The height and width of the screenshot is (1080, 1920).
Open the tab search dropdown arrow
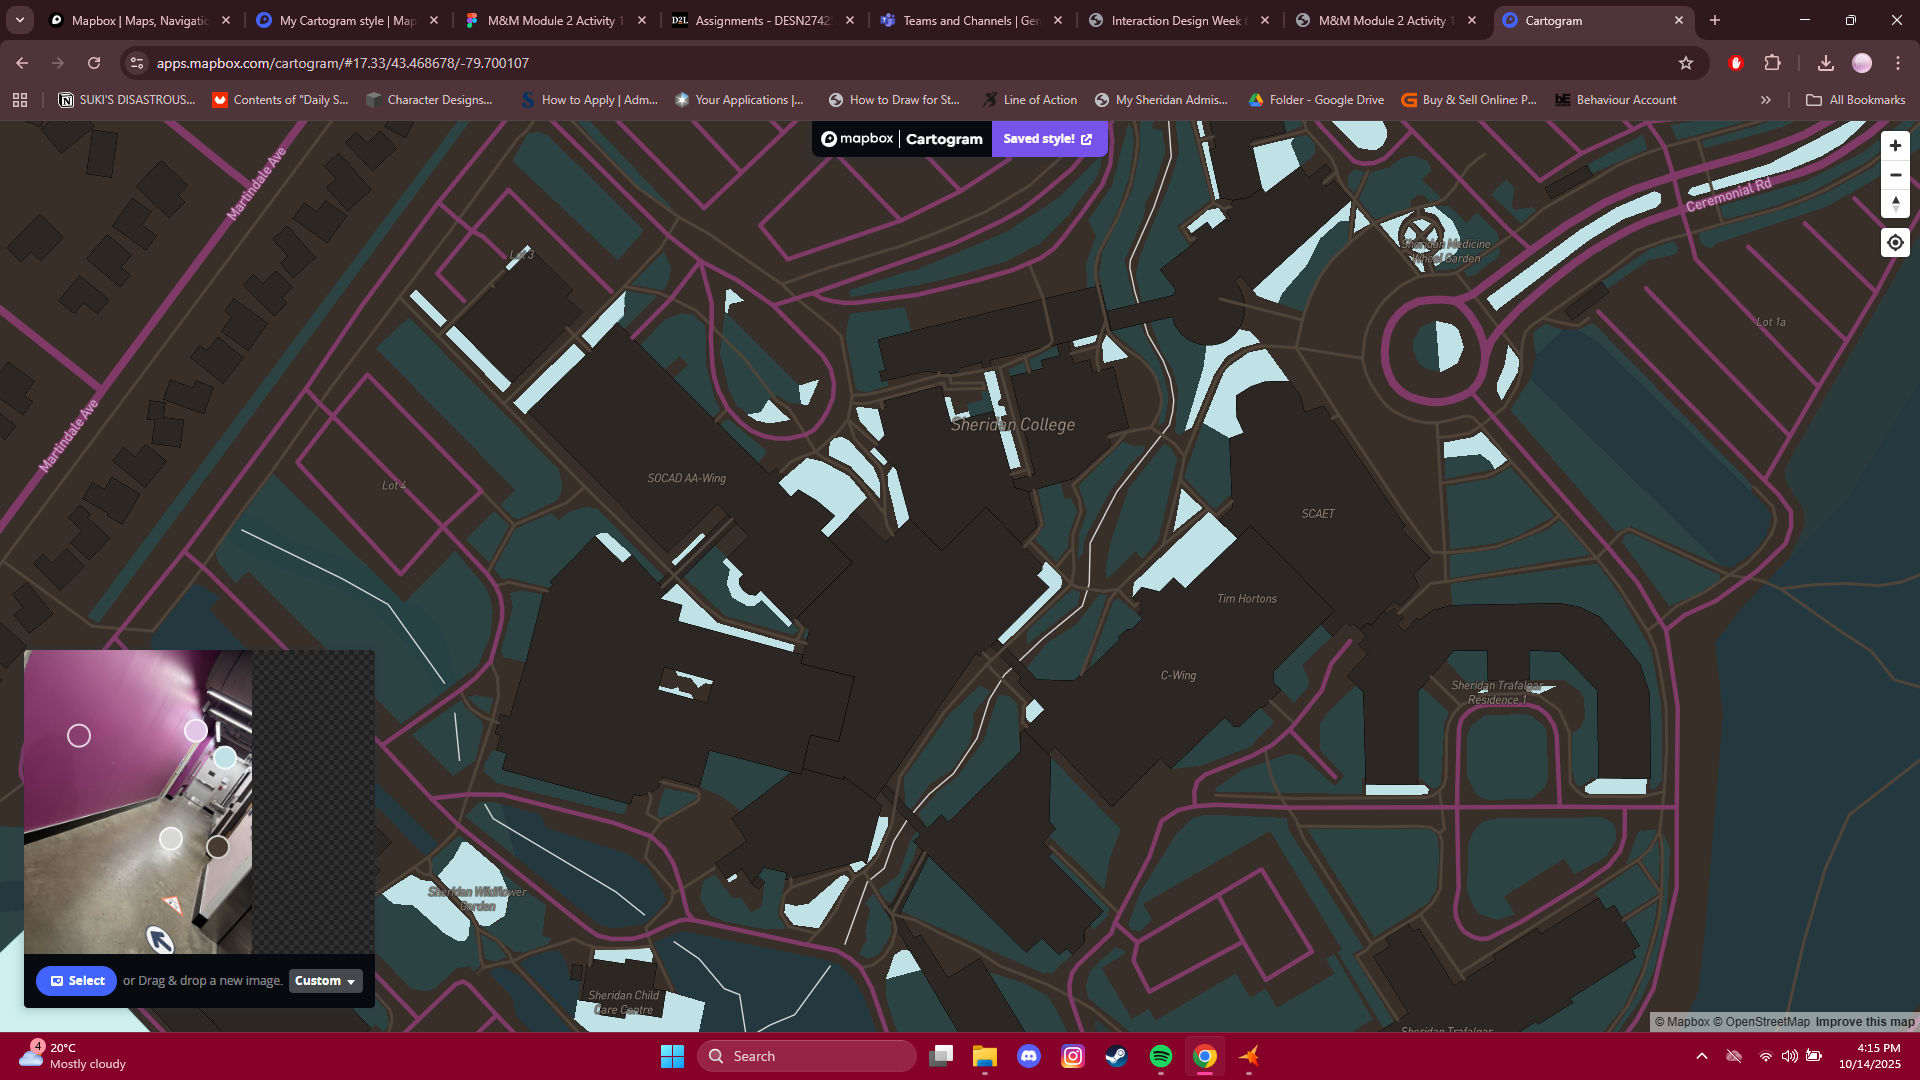20,20
